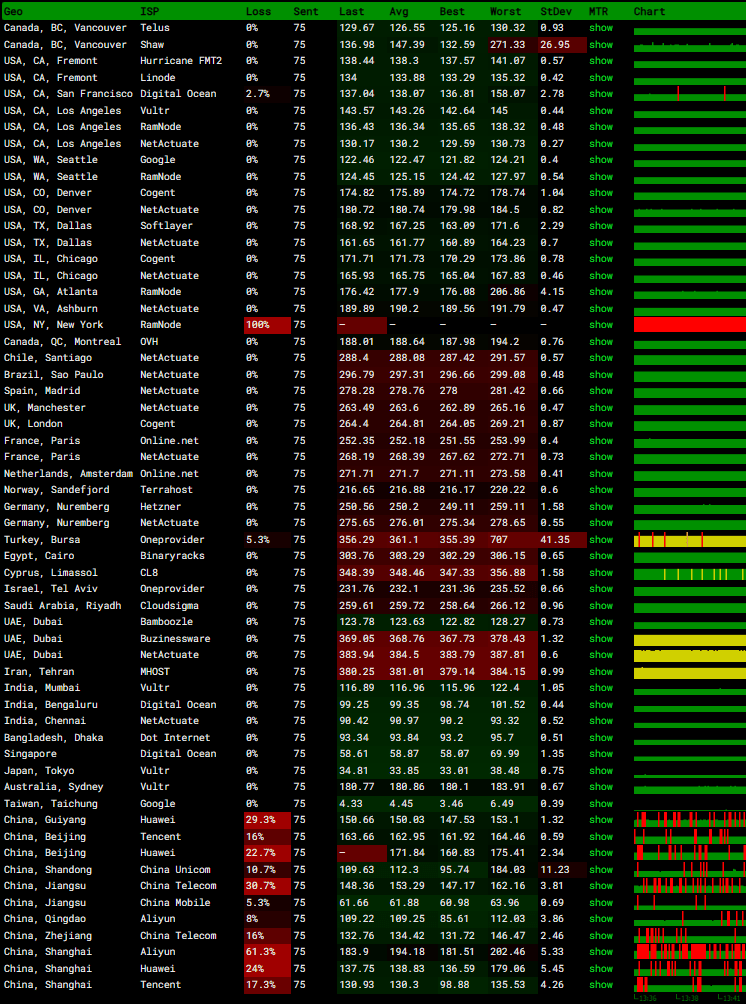The width and height of the screenshot is (746, 1004).
Task: Click the 100% loss cell for New York
Action: point(268,325)
